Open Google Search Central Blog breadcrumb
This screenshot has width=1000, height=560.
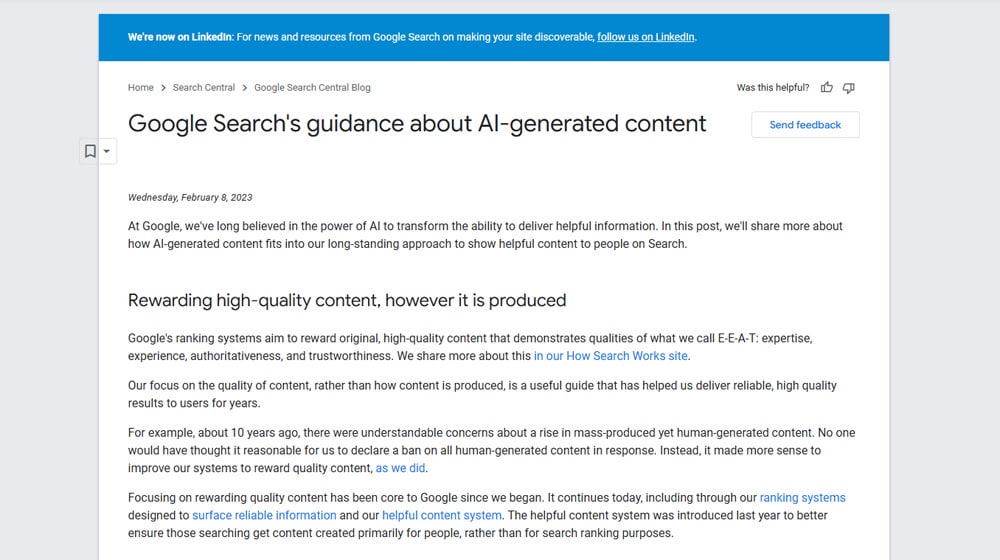coord(312,87)
